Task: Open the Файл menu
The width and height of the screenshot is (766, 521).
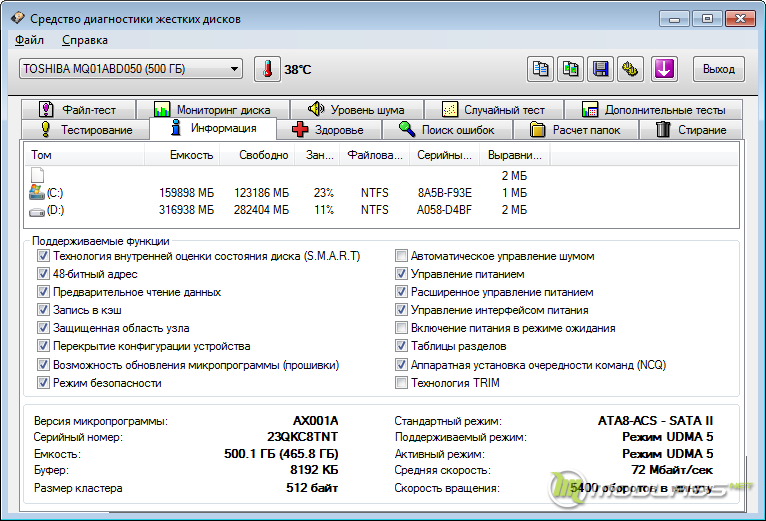Action: tap(29, 40)
